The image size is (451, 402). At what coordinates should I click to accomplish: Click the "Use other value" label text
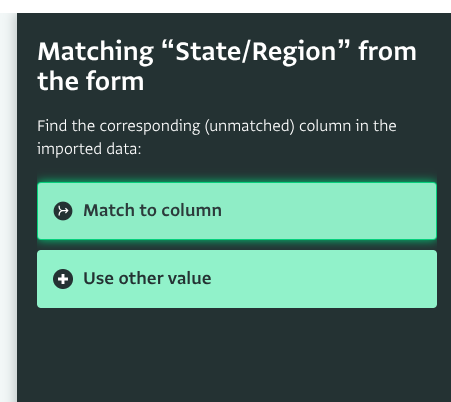pos(147,278)
